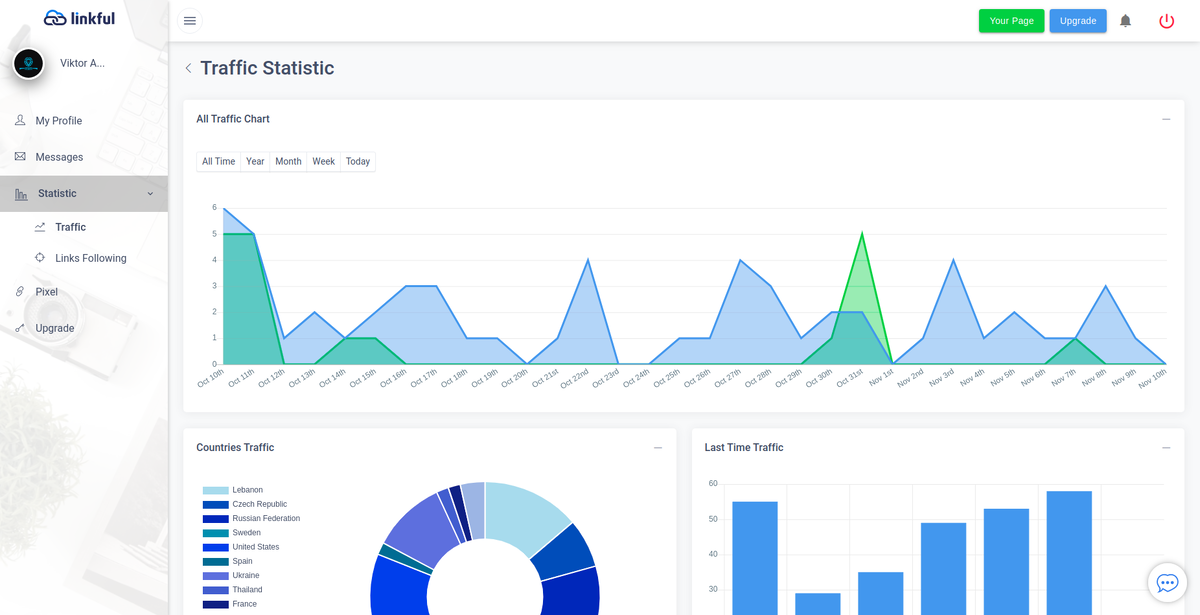Click the Messages envelope icon
This screenshot has width=1200, height=615.
tap(20, 157)
